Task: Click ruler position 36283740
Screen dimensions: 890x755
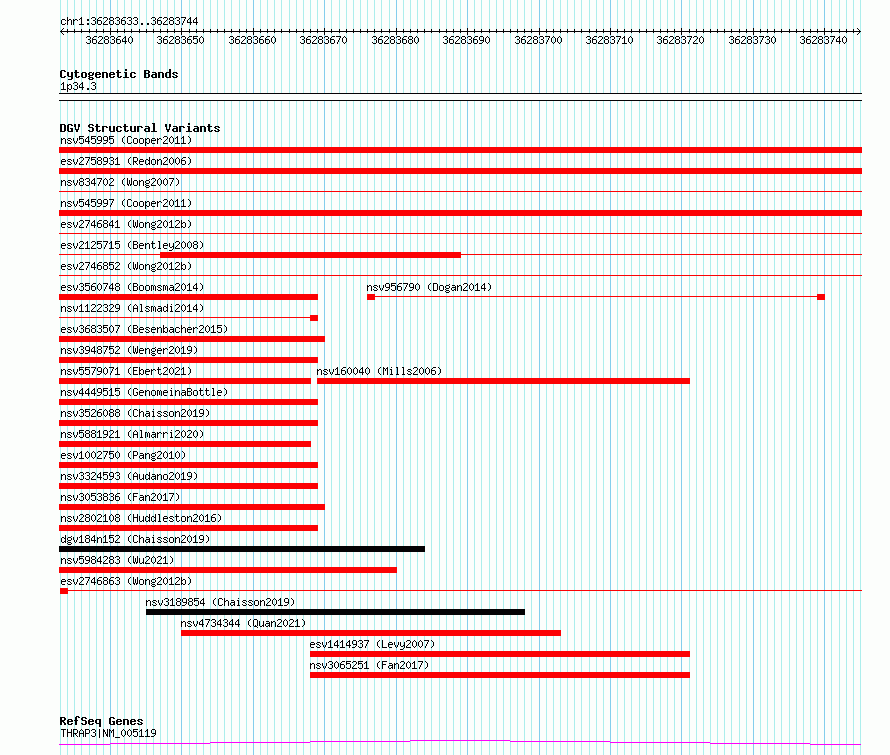Action: point(824,40)
